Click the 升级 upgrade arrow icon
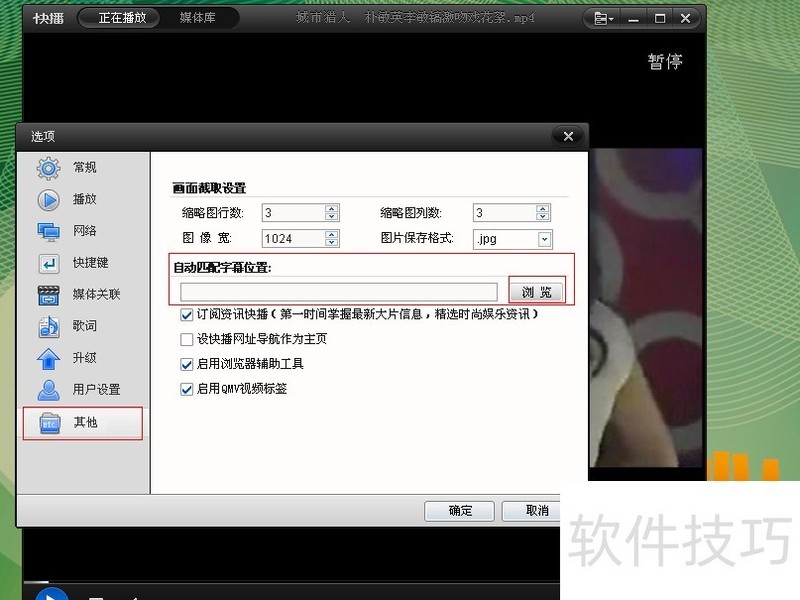The image size is (800, 600). tap(47, 359)
